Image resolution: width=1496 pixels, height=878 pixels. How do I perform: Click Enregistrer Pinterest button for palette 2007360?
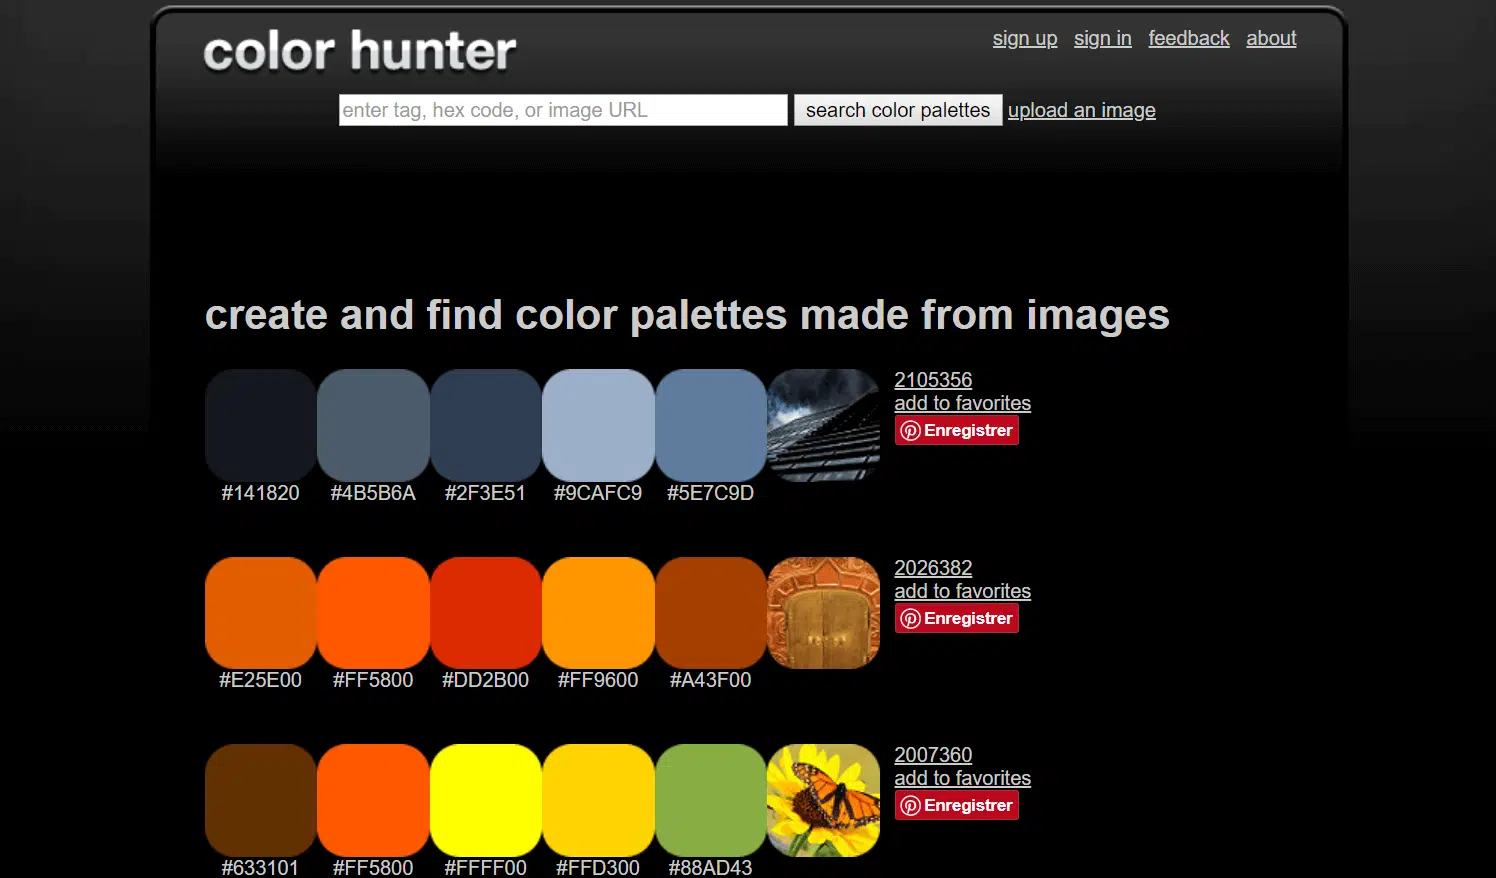point(957,806)
